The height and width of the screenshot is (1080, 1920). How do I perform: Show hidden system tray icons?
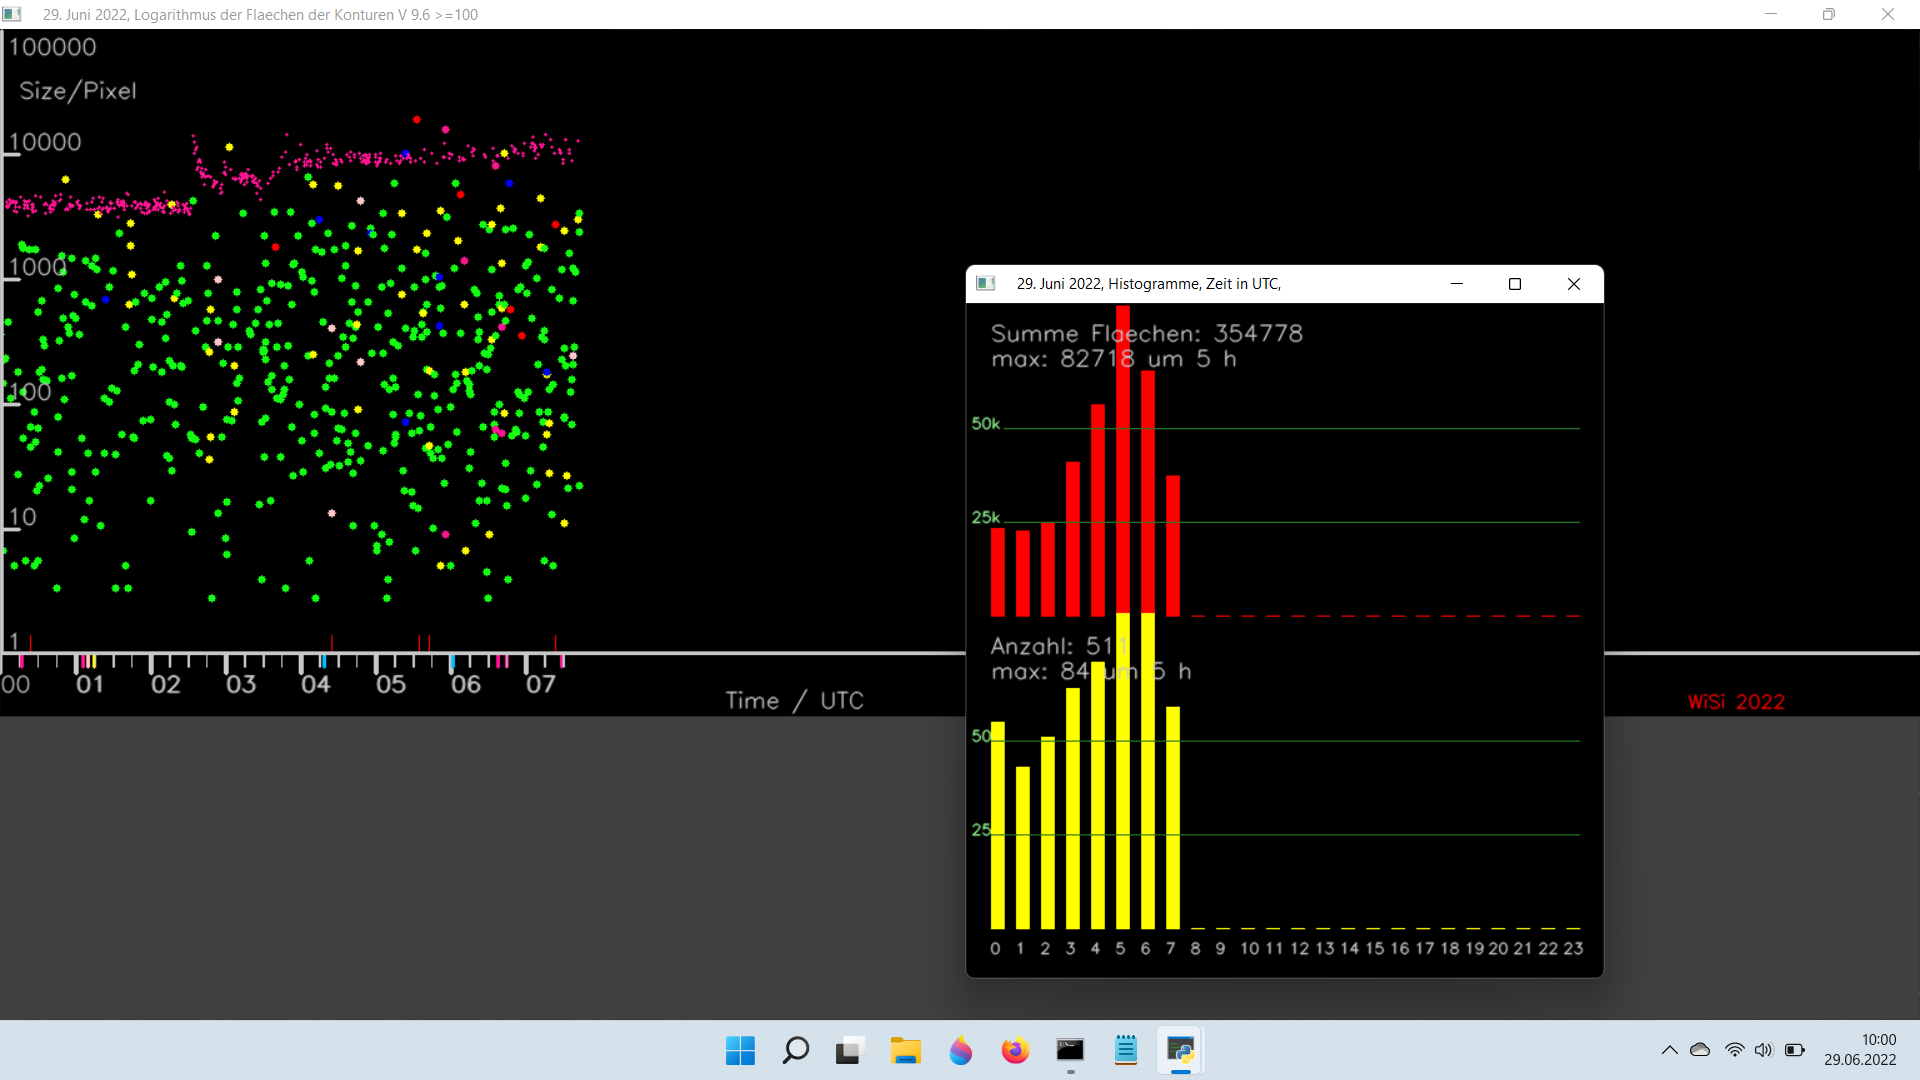[1670, 1050]
